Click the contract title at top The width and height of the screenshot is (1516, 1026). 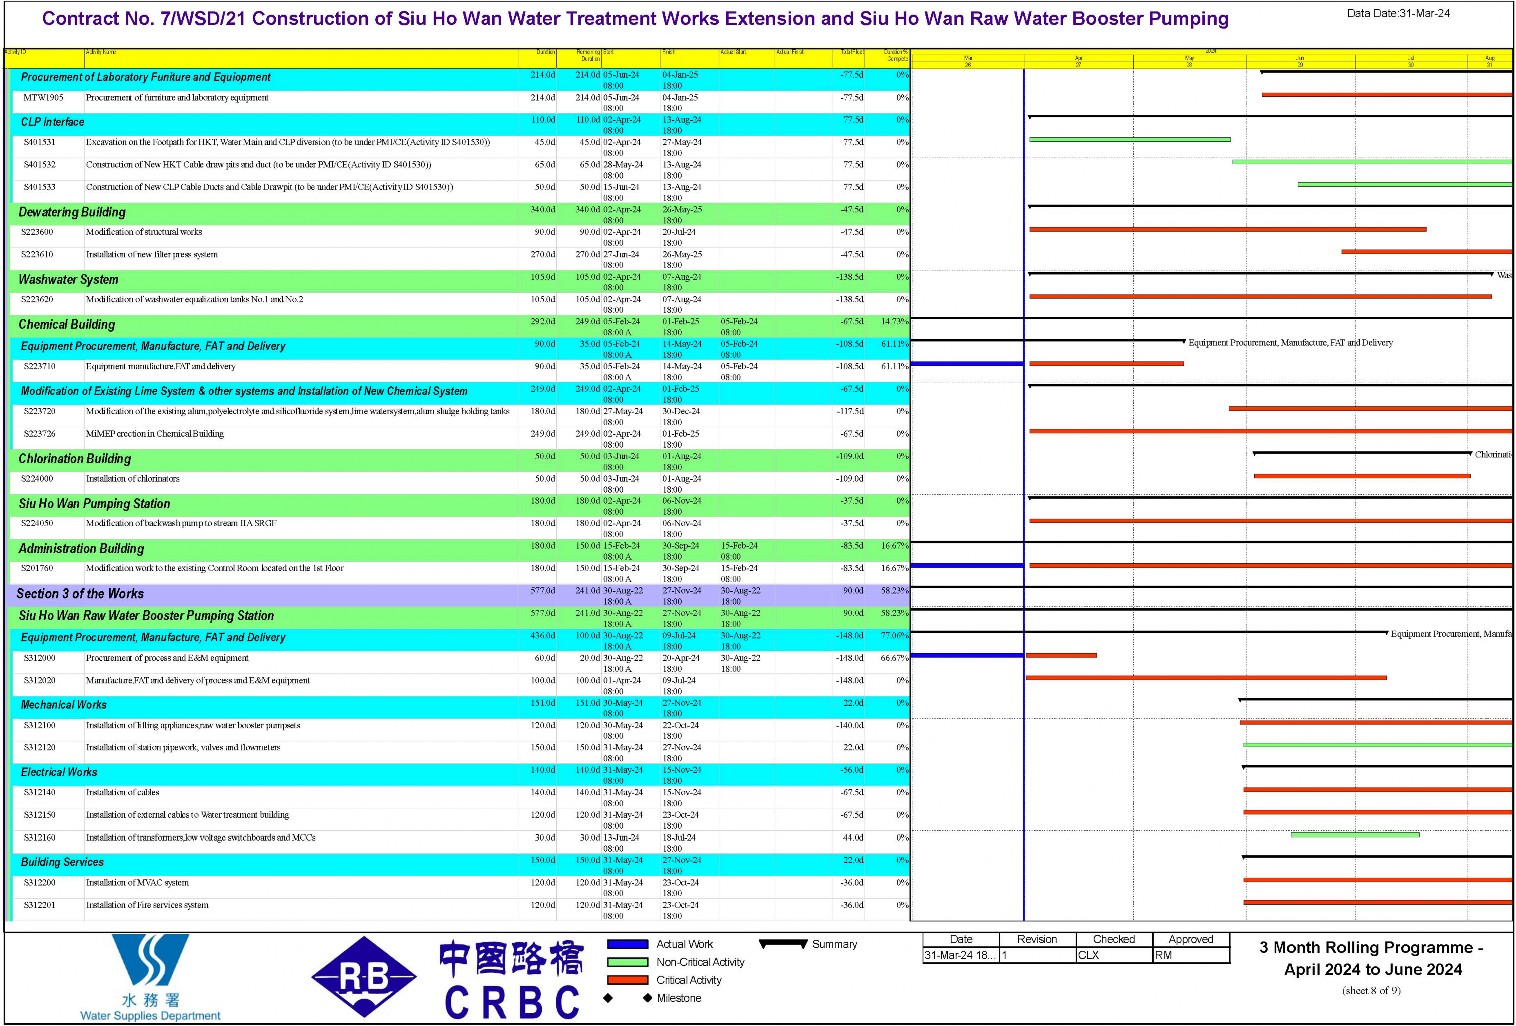coord(635,19)
